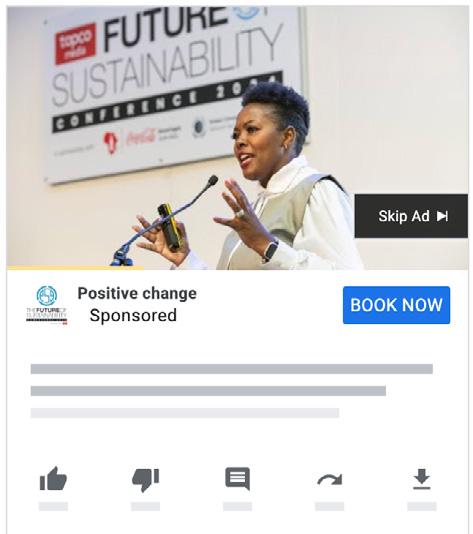Click the yellow ad progress bar
473x534 pixels.
76,268
